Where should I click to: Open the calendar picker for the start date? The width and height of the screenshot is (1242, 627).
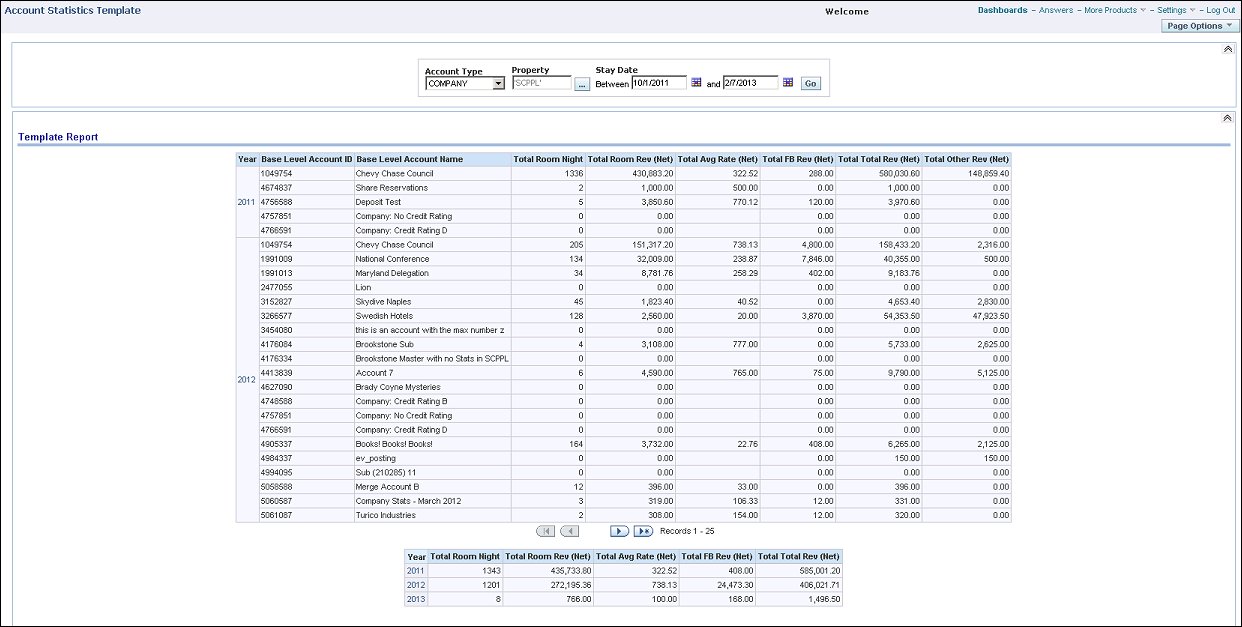coord(696,82)
